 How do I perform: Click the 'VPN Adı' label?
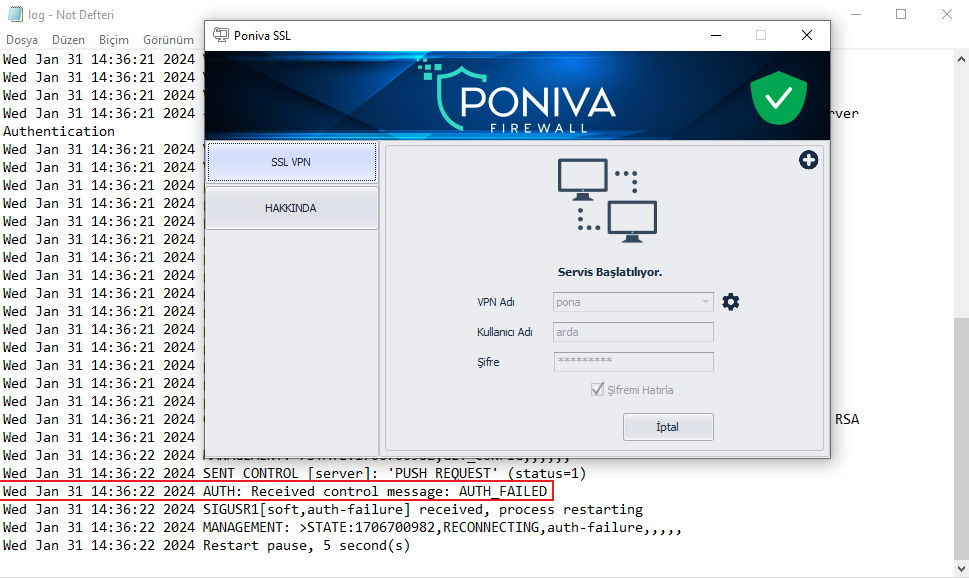click(x=496, y=302)
